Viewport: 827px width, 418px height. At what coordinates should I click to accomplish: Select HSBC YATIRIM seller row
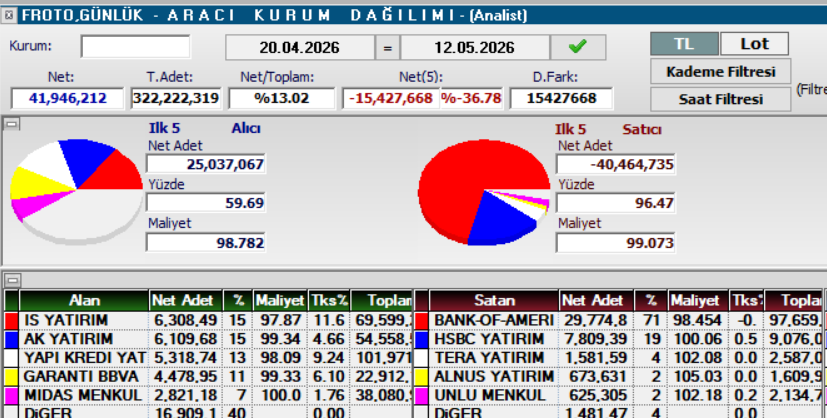(x=618, y=339)
